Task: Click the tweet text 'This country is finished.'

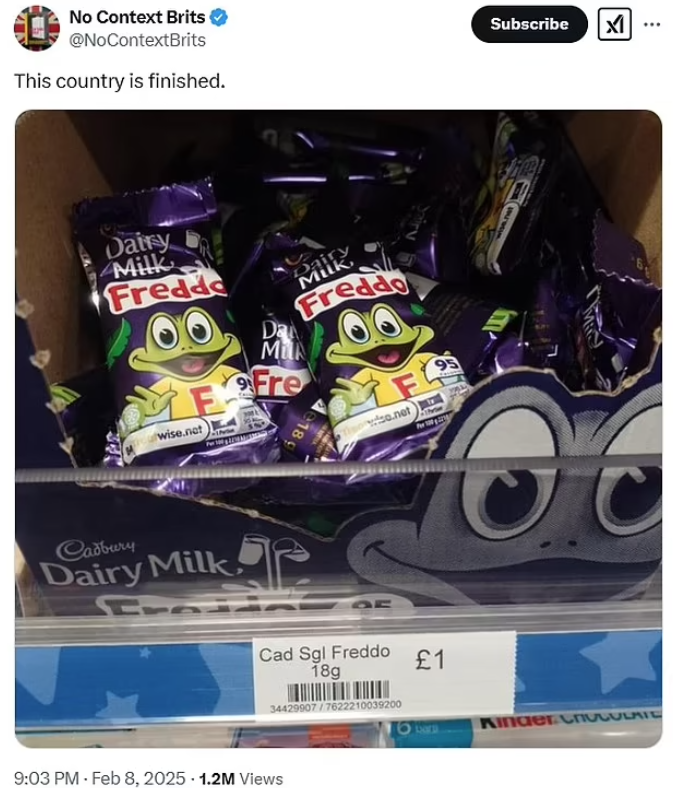Action: (120, 81)
